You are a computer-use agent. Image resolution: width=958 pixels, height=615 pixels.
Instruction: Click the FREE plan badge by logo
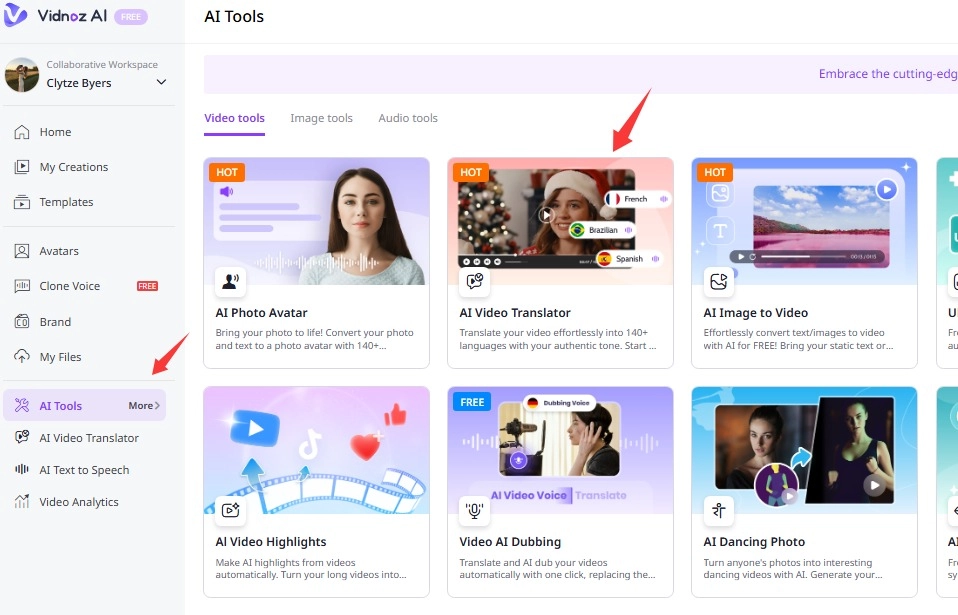click(x=131, y=17)
